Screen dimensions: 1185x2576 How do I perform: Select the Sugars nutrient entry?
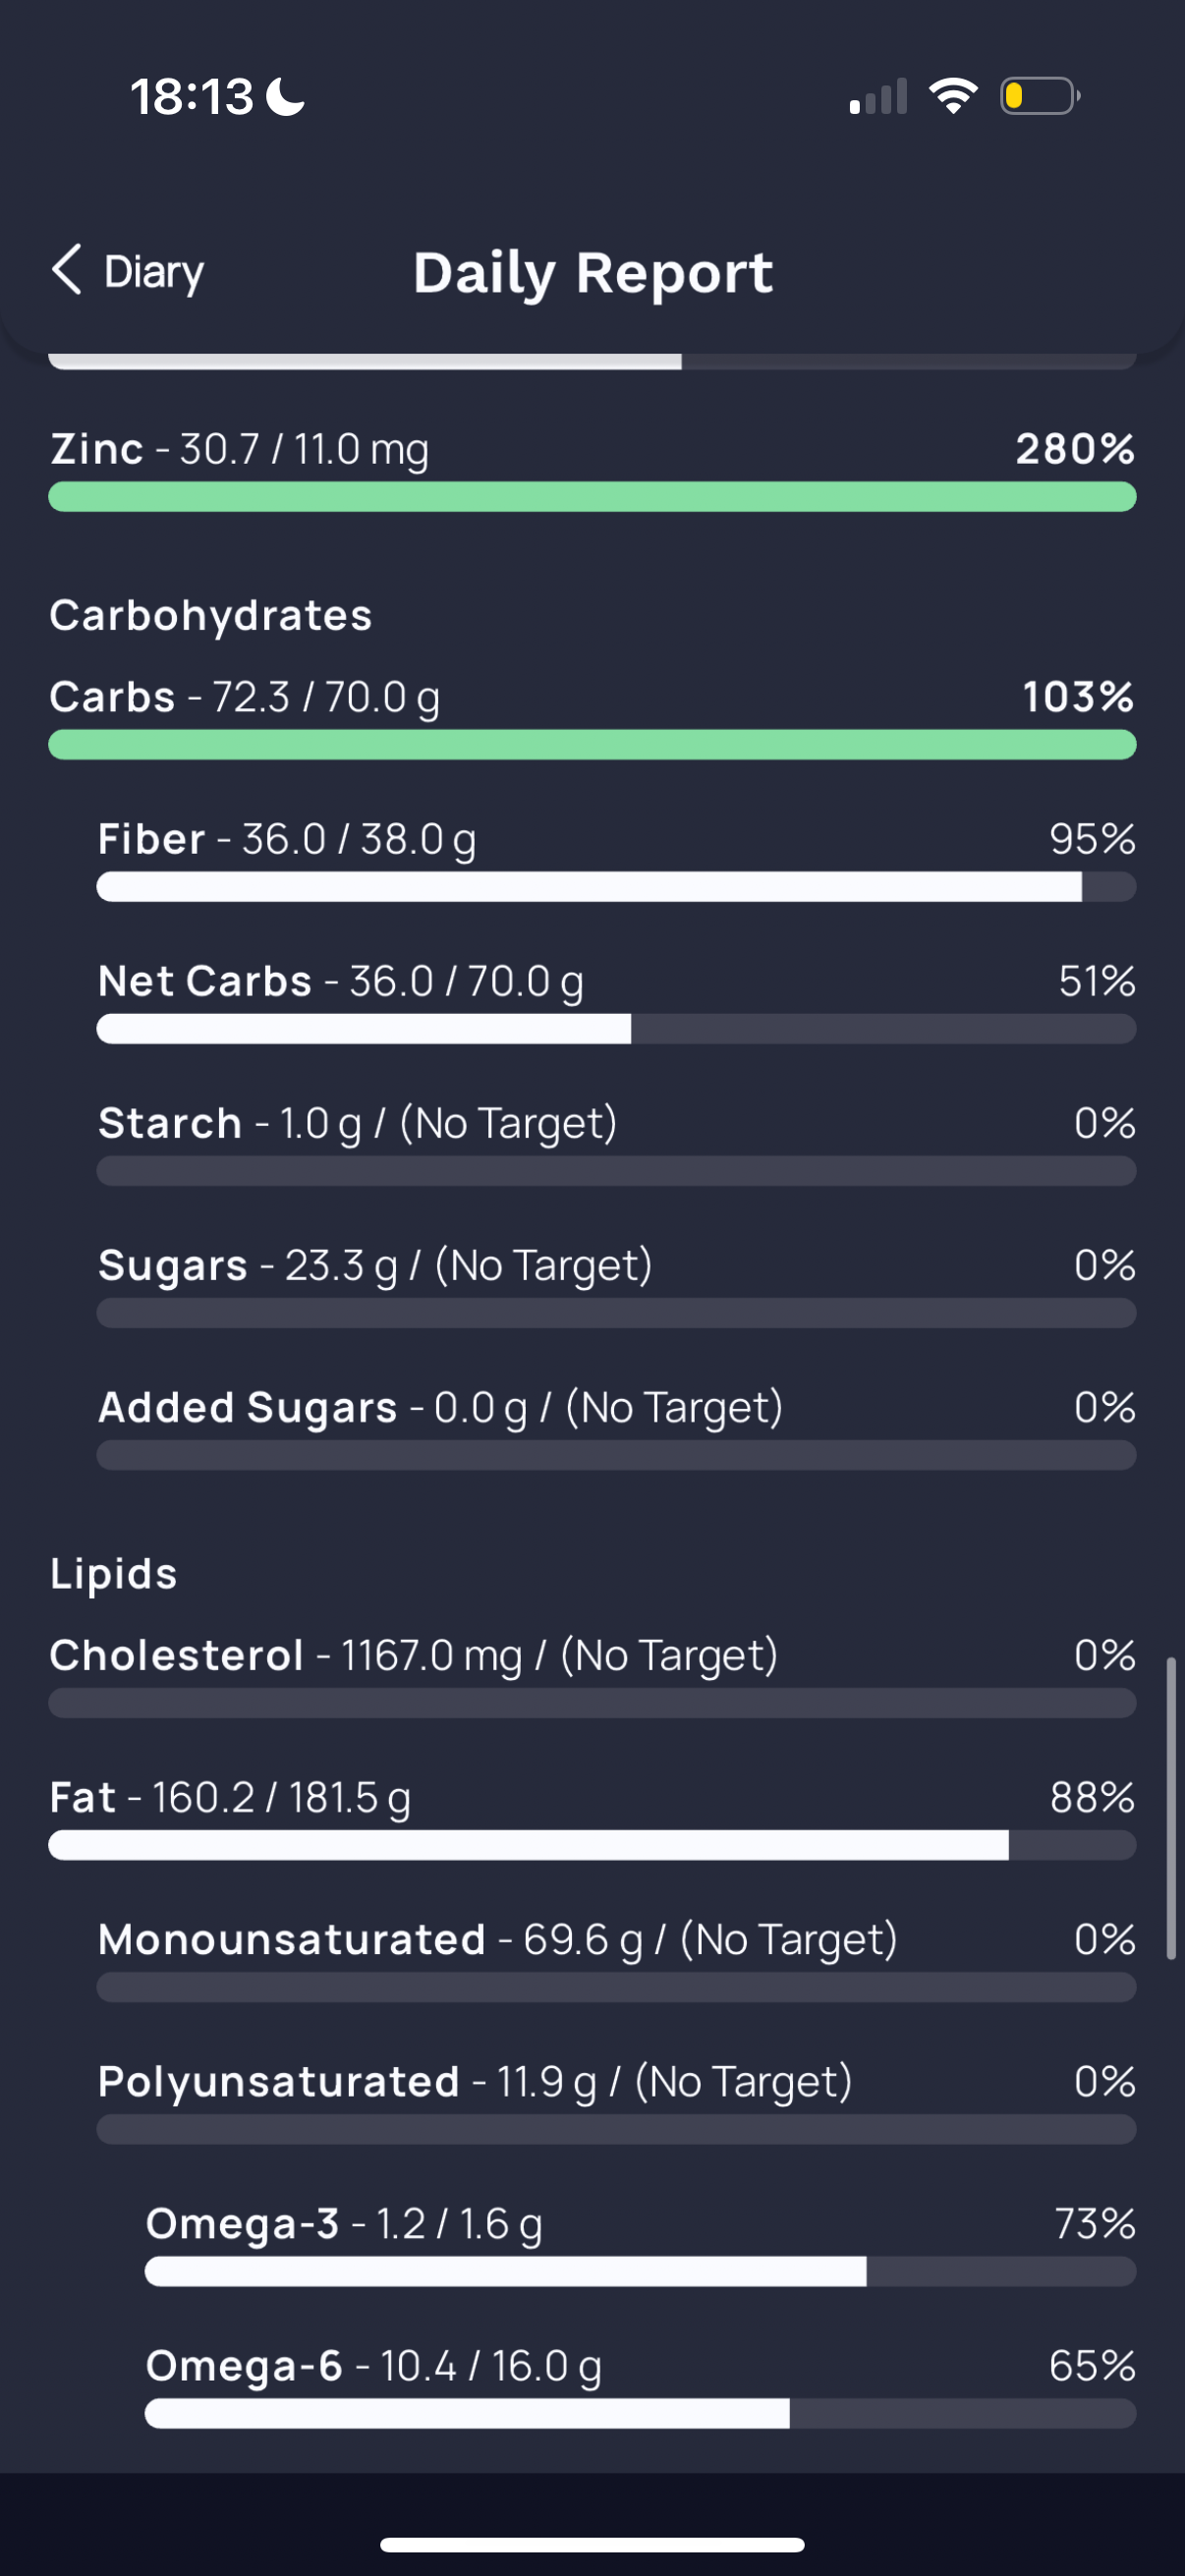coord(374,1265)
